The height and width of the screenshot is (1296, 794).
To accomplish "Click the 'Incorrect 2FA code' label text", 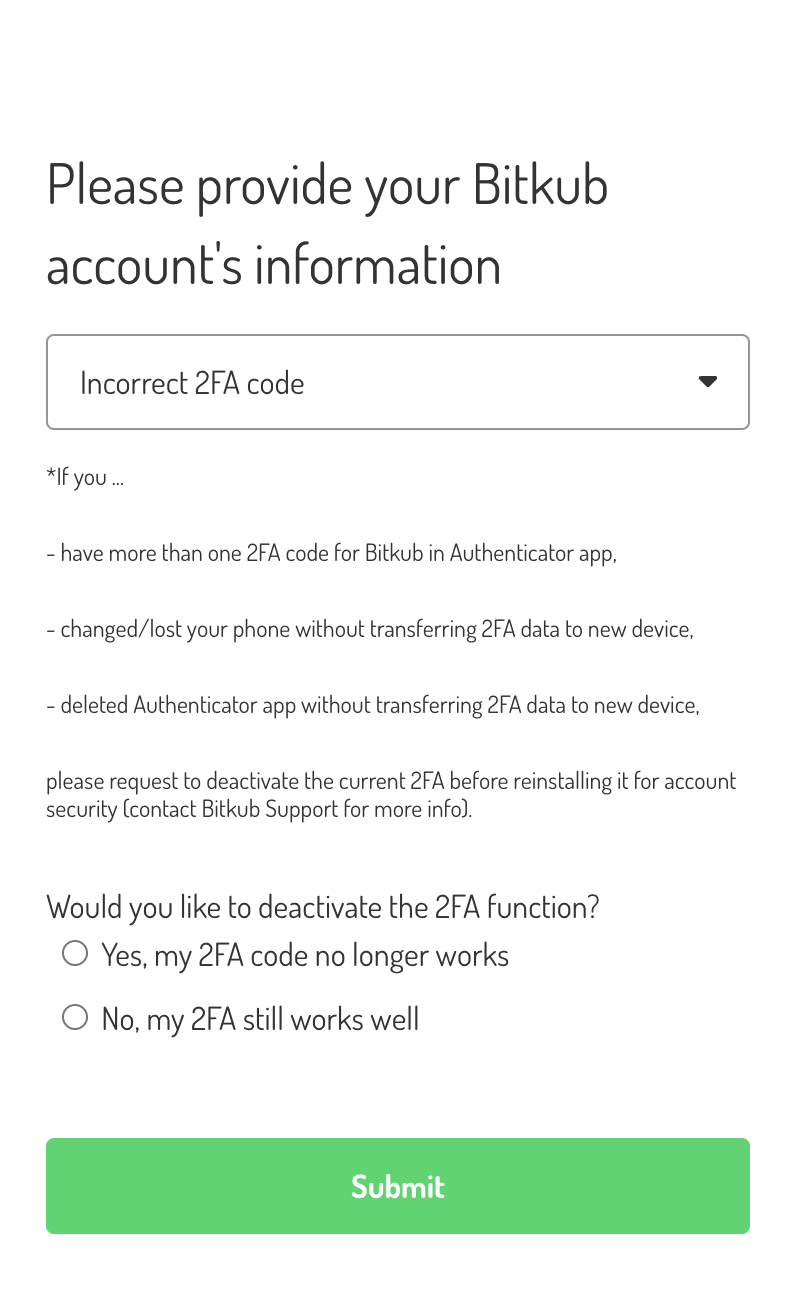I will click(192, 381).
